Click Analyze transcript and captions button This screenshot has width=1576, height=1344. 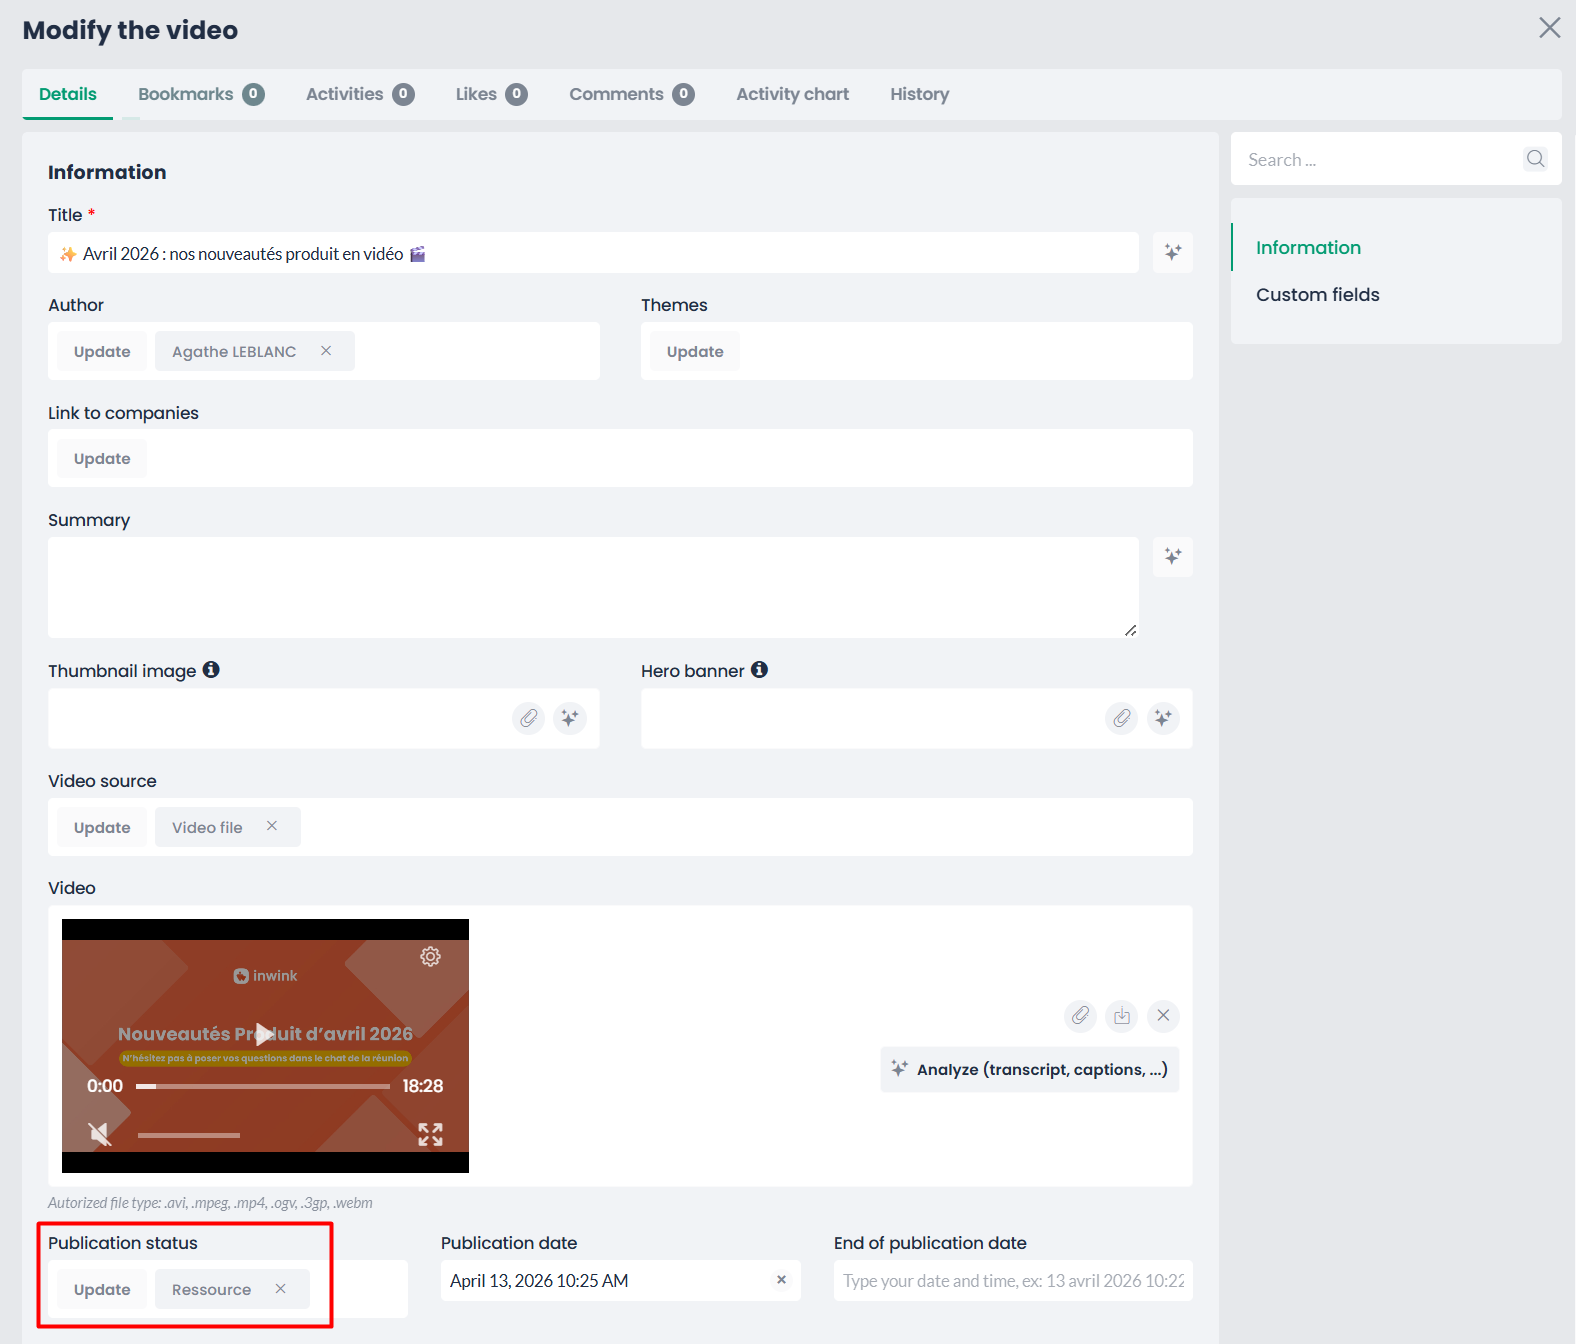(1029, 1070)
